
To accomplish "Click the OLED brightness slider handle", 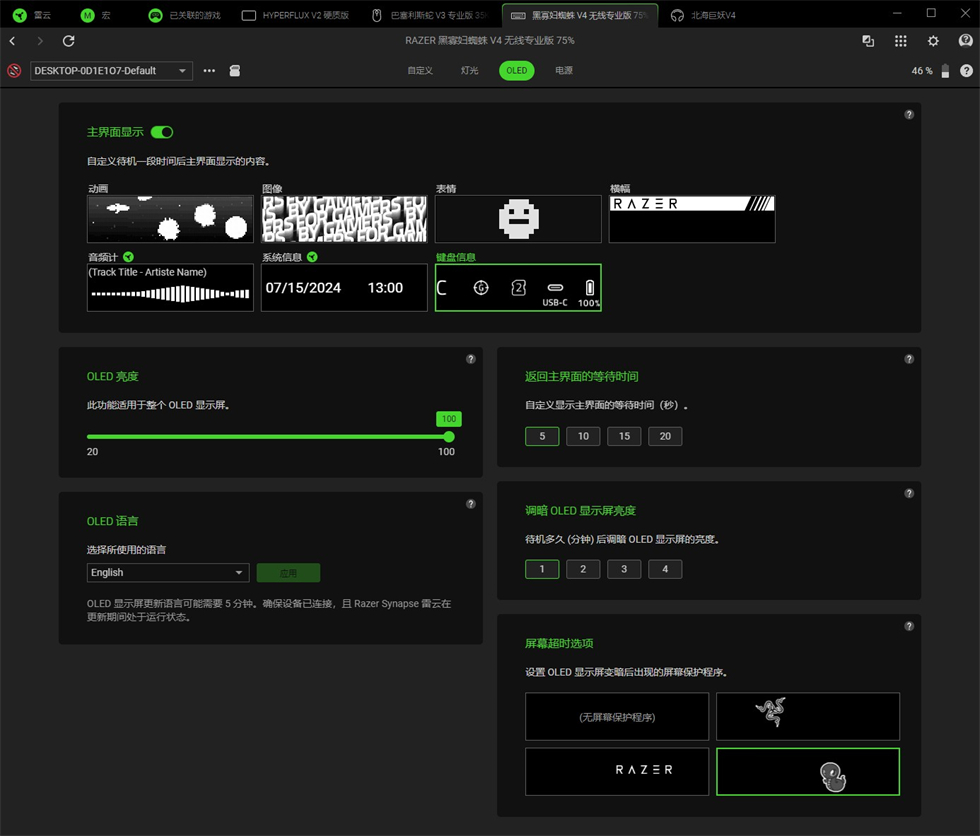I will (449, 437).
